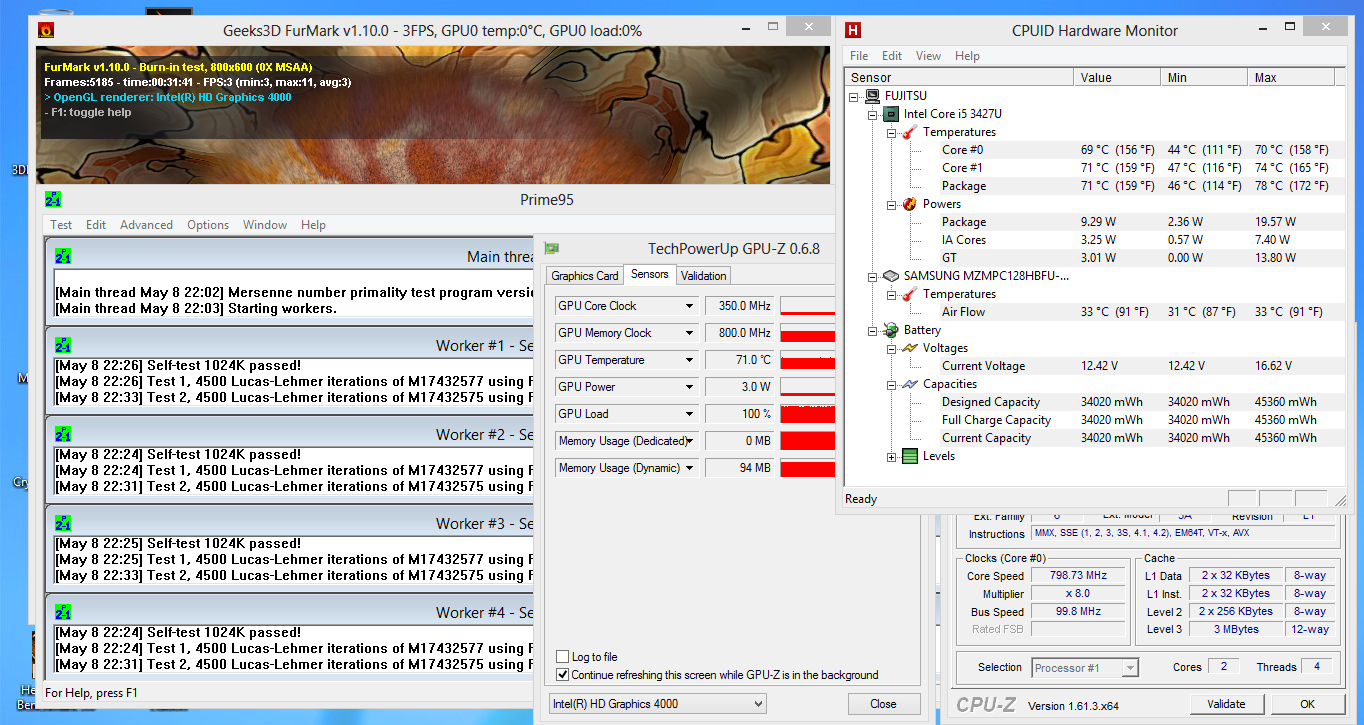The height and width of the screenshot is (725, 1364).
Task: Open the Intel HD Graphics 4000 device dropdown
Action: click(757, 704)
